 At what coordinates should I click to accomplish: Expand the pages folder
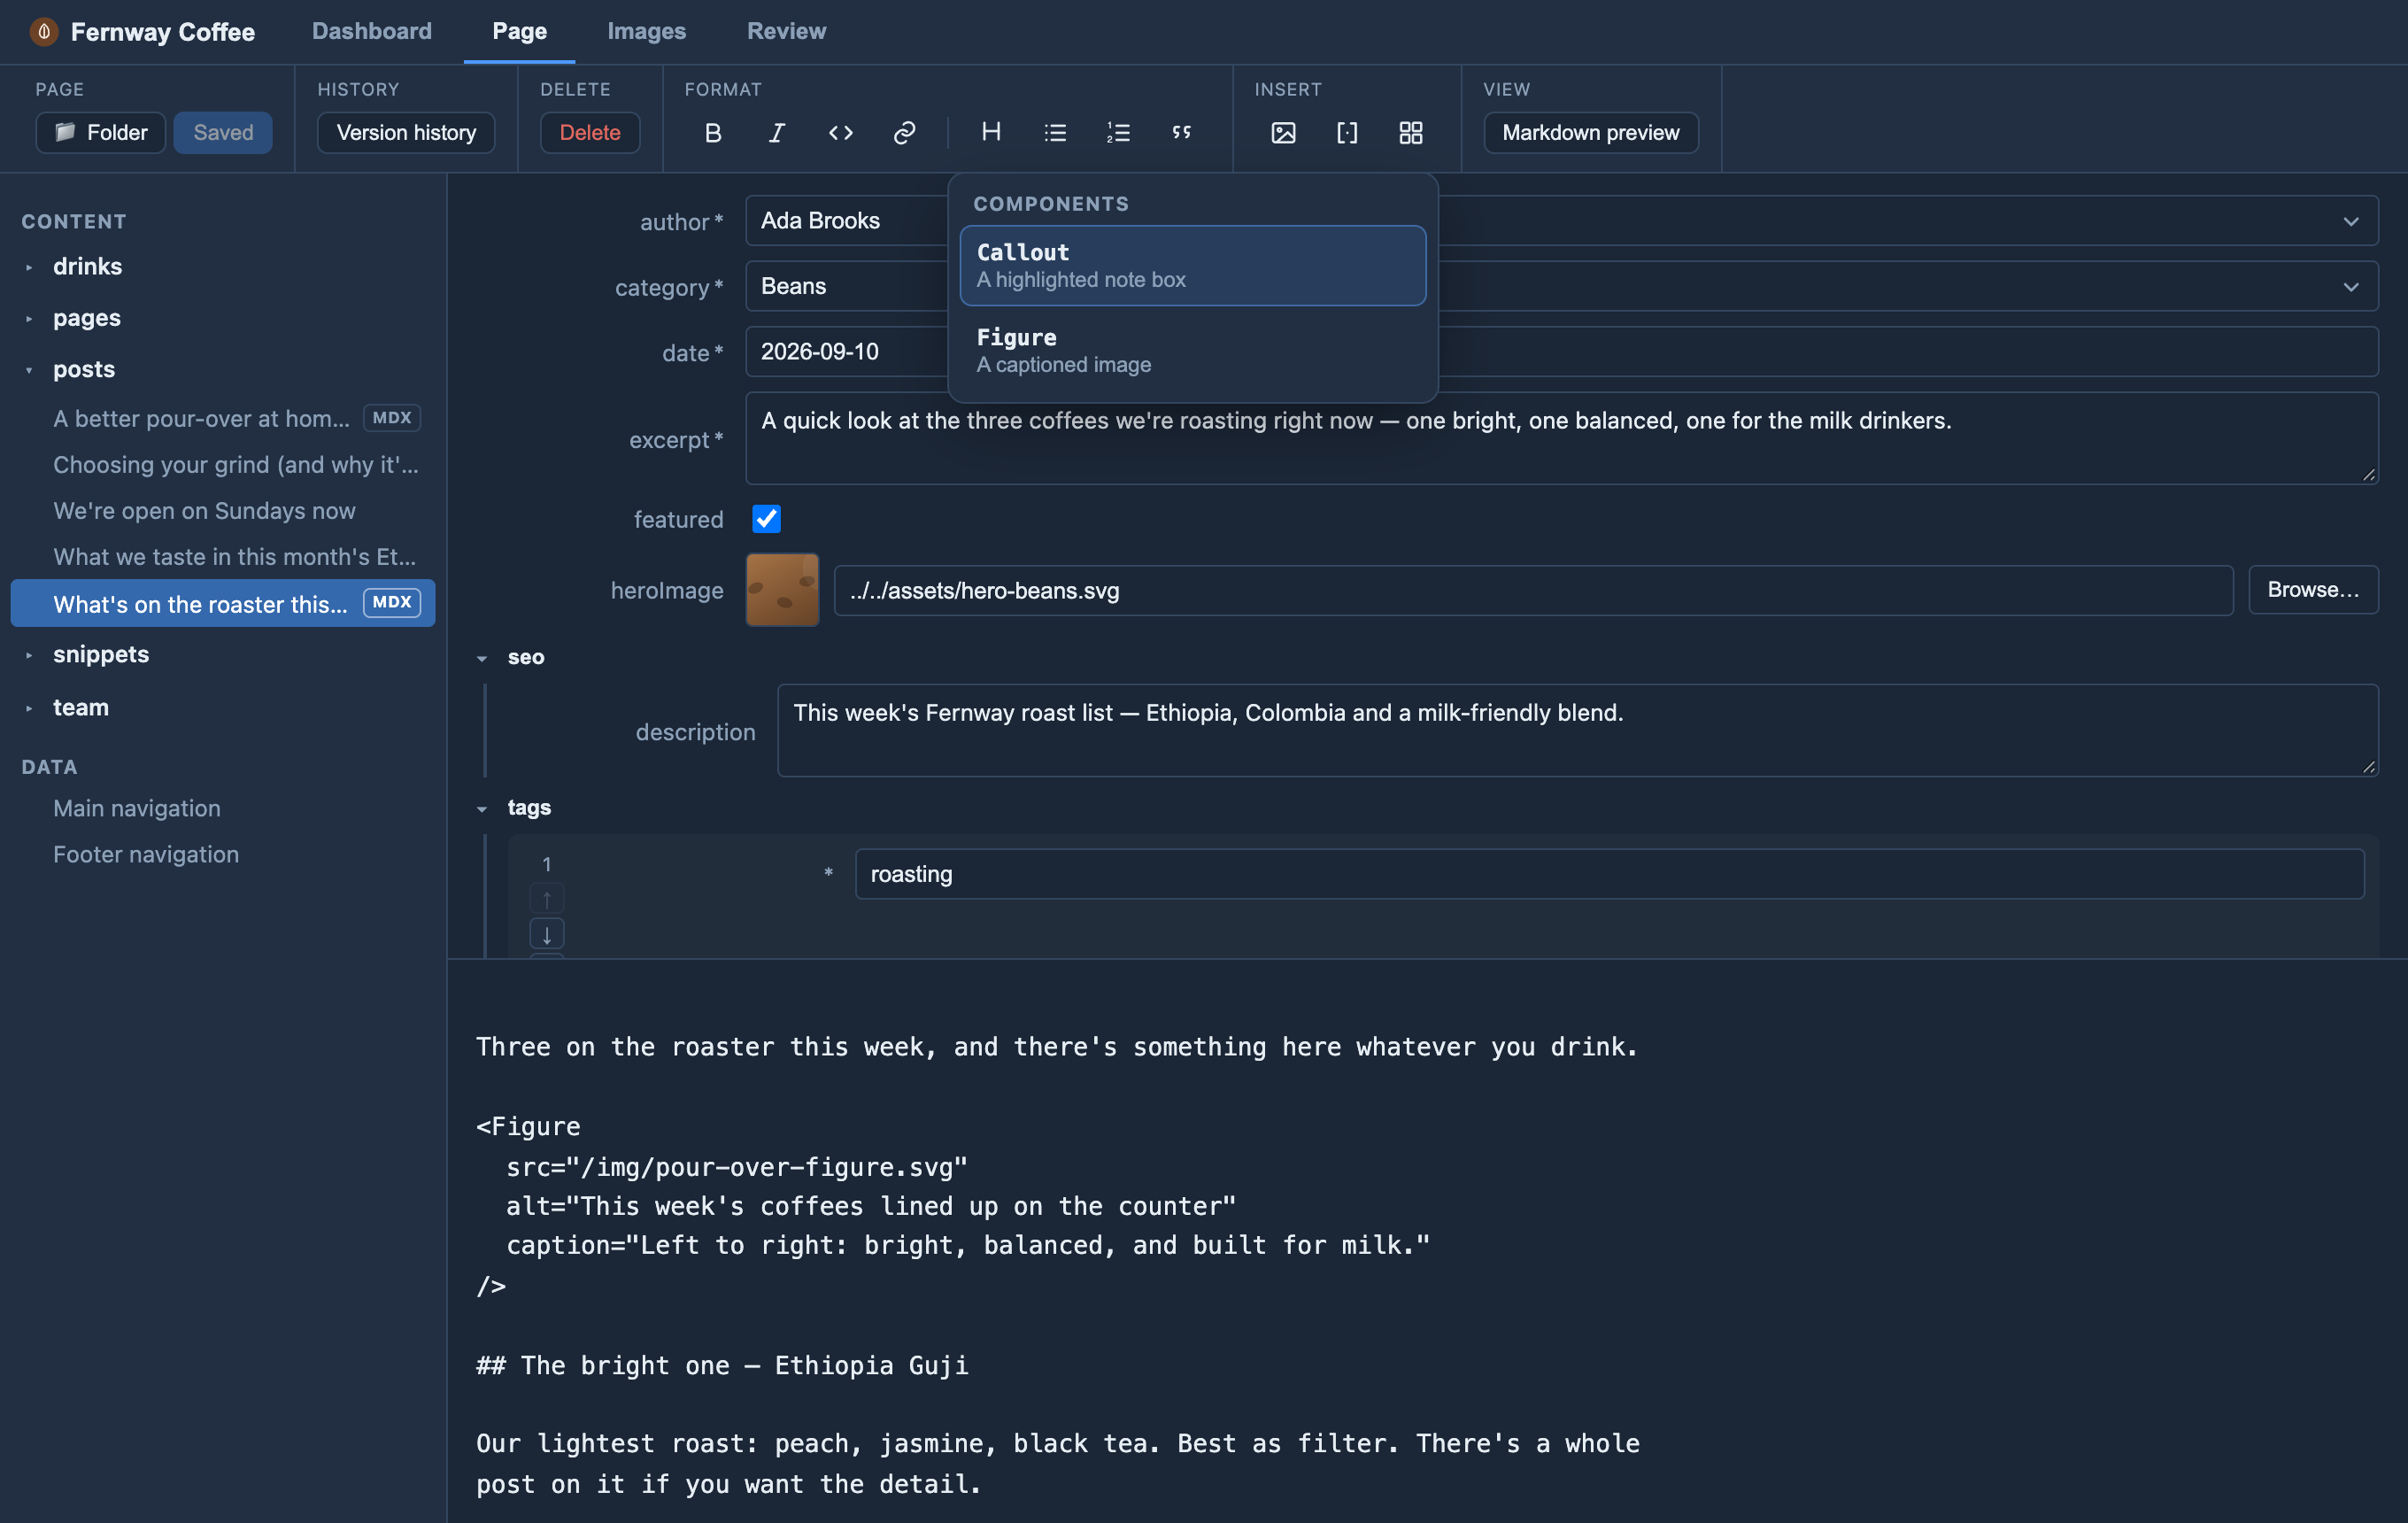pyautogui.click(x=29, y=318)
